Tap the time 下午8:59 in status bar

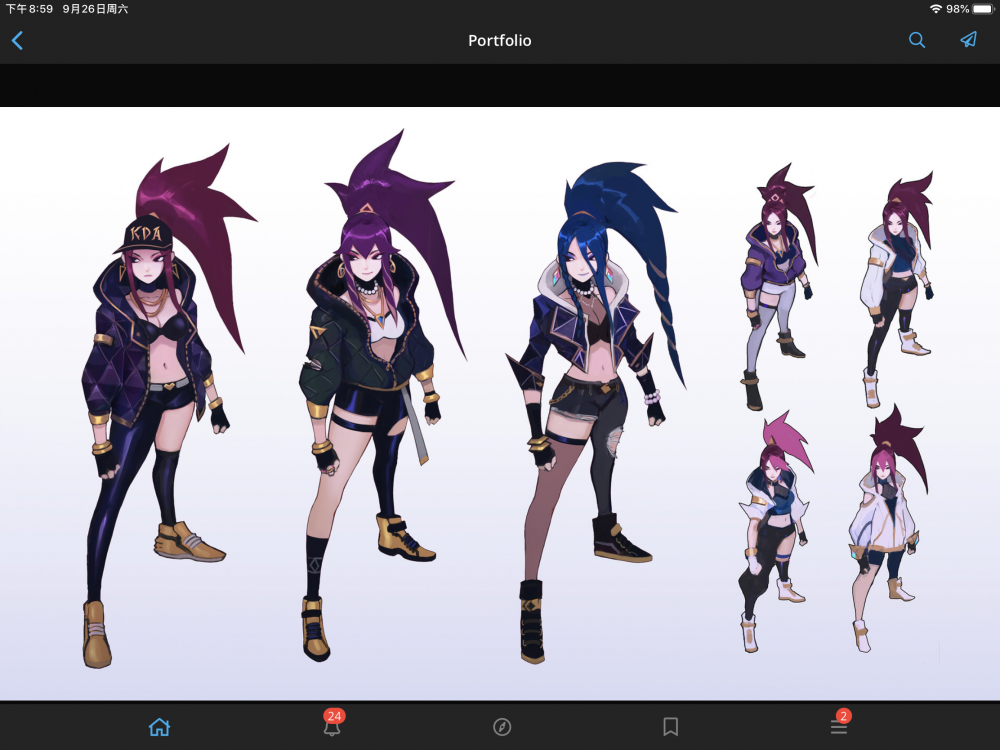[x=29, y=9]
